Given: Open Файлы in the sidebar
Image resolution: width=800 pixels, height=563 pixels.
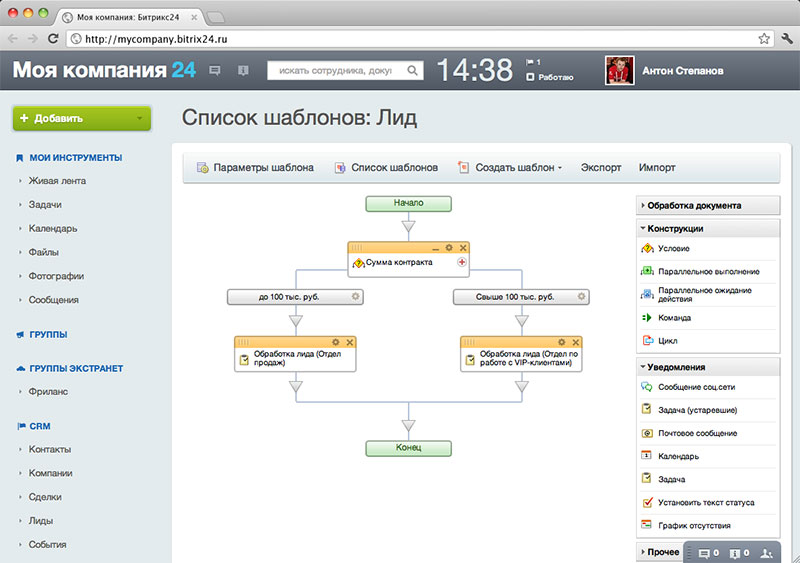Looking at the screenshot, I should coord(43,252).
